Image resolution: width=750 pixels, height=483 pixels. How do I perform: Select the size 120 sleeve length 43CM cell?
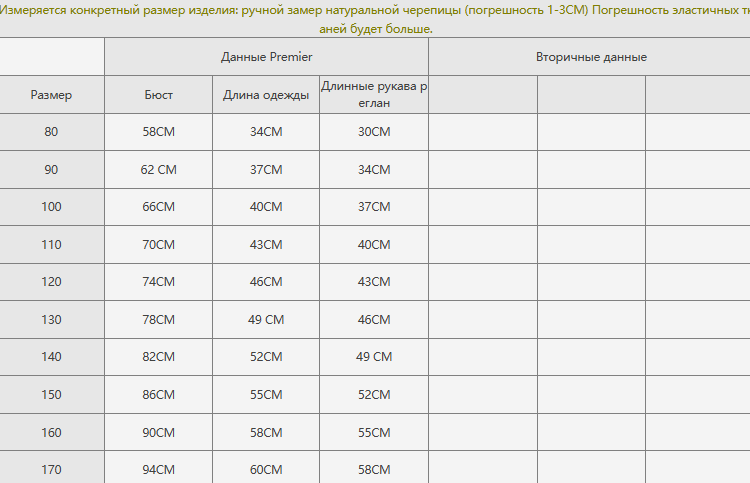[374, 282]
